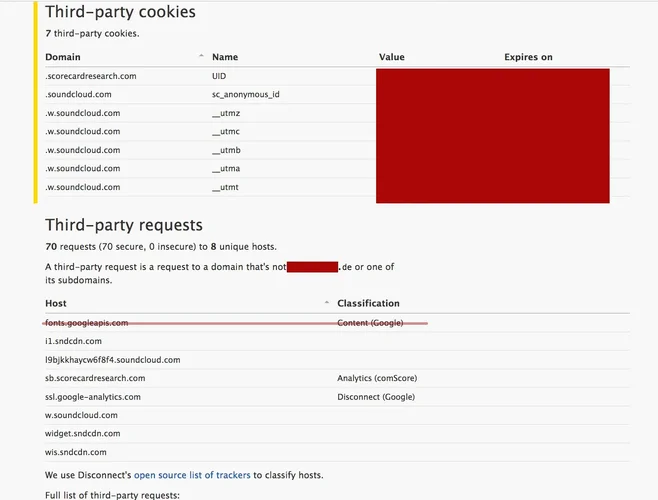
Task: Click the Value column header
Action: (x=392, y=58)
